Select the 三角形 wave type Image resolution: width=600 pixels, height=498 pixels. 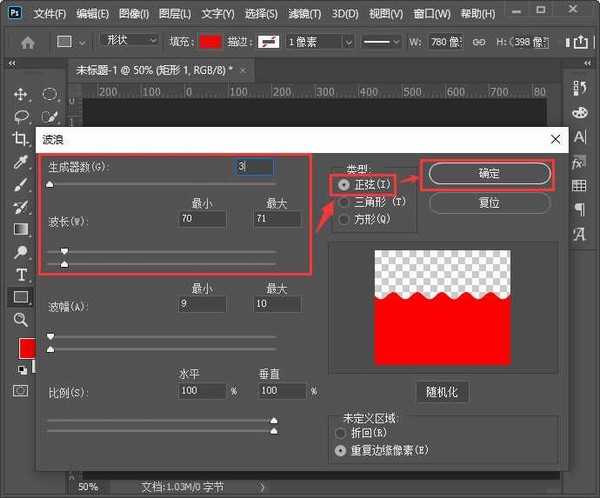pos(345,202)
